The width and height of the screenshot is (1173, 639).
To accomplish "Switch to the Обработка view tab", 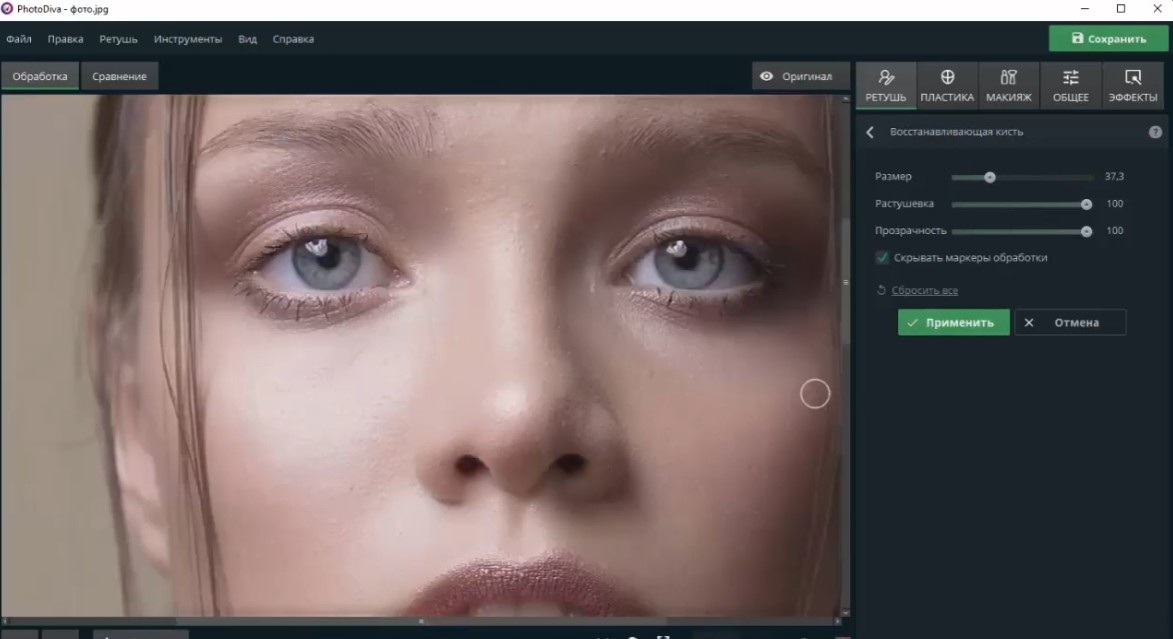I will 40,76.
